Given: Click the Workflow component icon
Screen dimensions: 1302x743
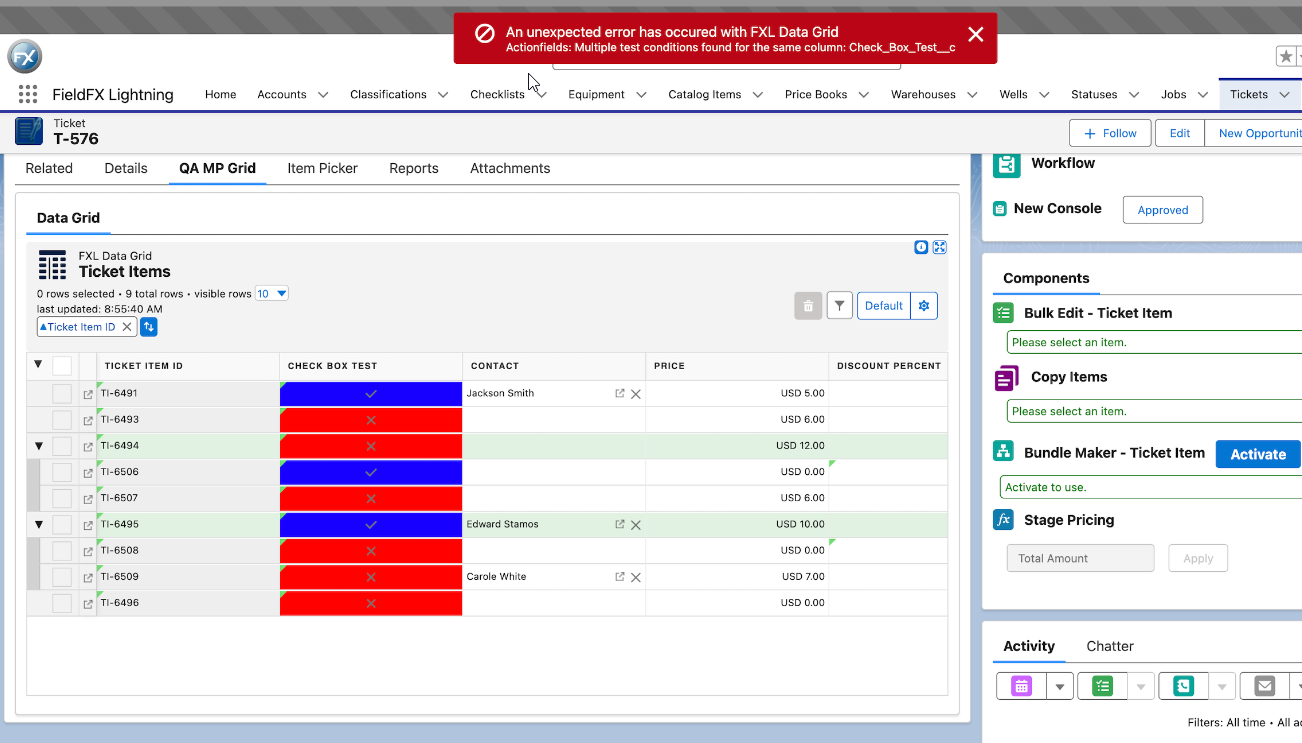Looking at the screenshot, I should pos(1006,165).
